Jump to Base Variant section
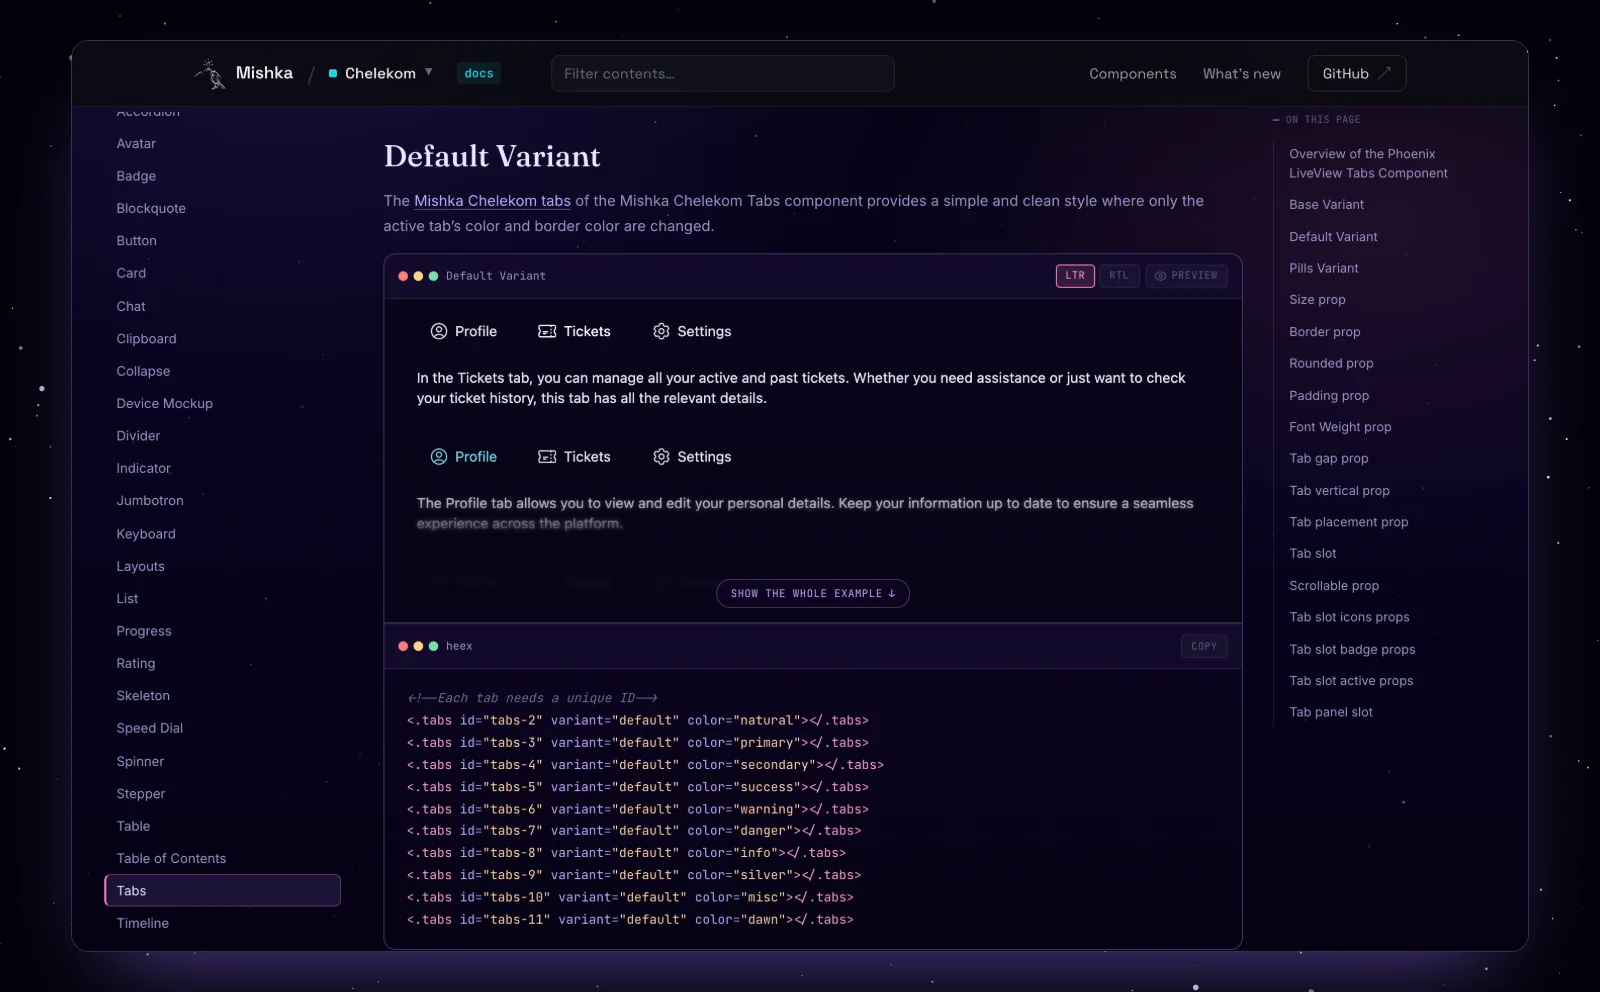This screenshot has height=992, width=1600. (1326, 205)
